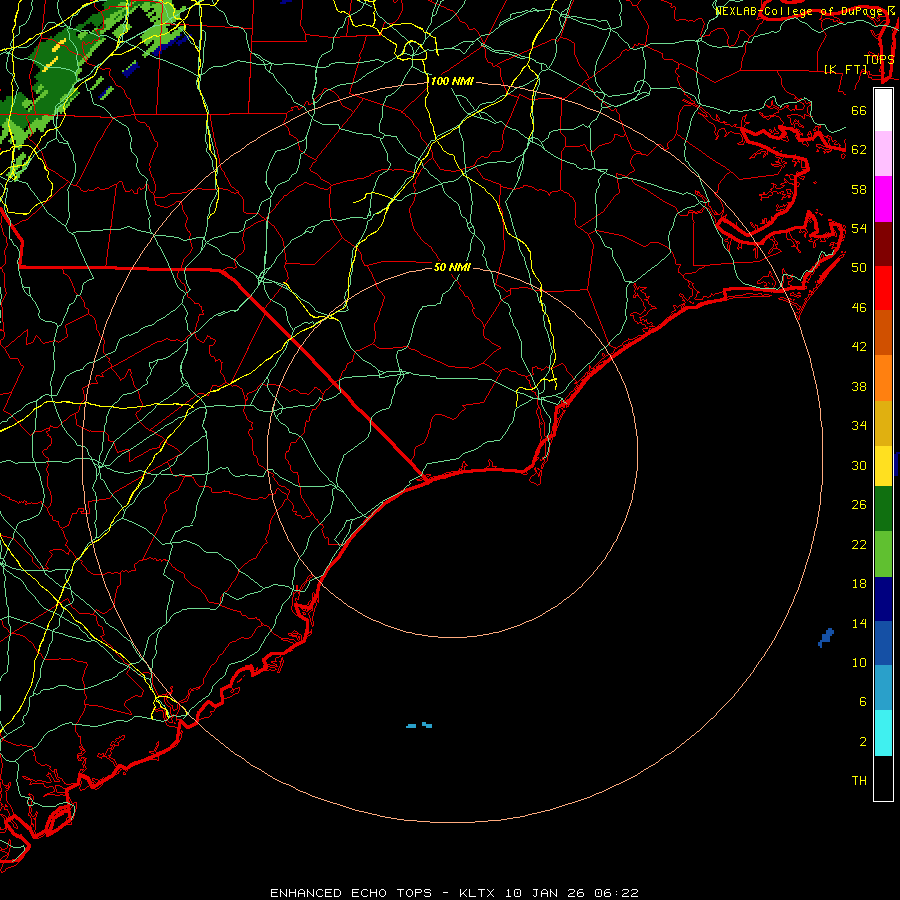This screenshot has width=900, height=900.
Task: Click the black TH threshold swatch
Action: tap(883, 778)
